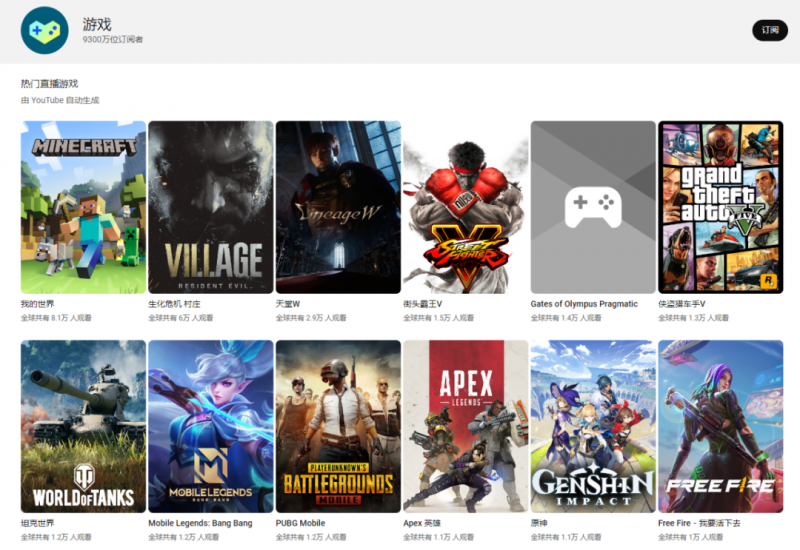Open the 生化危机 村庄 title link
Viewport: 800px width, 550px height.
[x=174, y=304]
